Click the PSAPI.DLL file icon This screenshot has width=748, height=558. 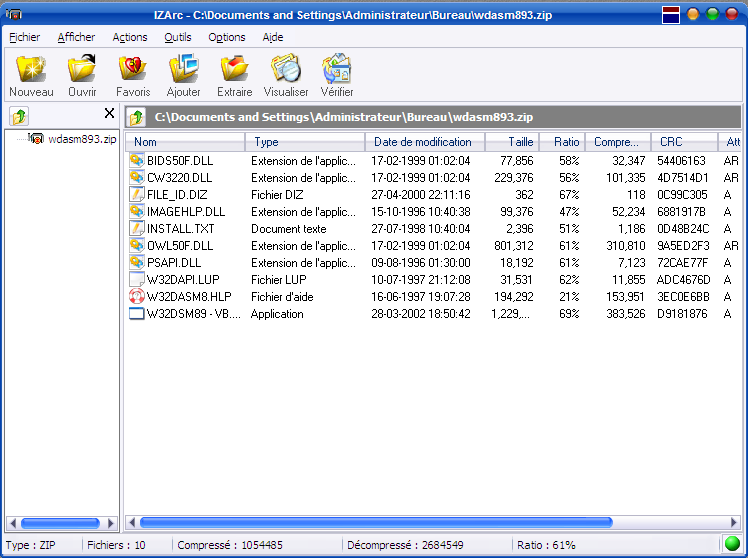coord(136,263)
